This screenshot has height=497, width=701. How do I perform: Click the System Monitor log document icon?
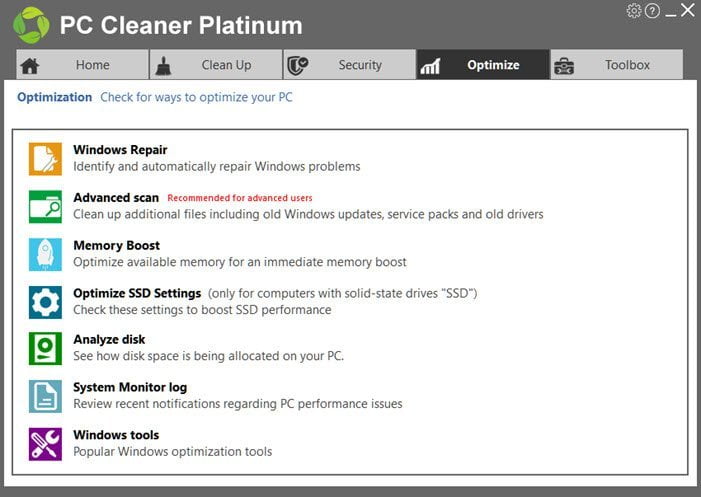pos(45,396)
